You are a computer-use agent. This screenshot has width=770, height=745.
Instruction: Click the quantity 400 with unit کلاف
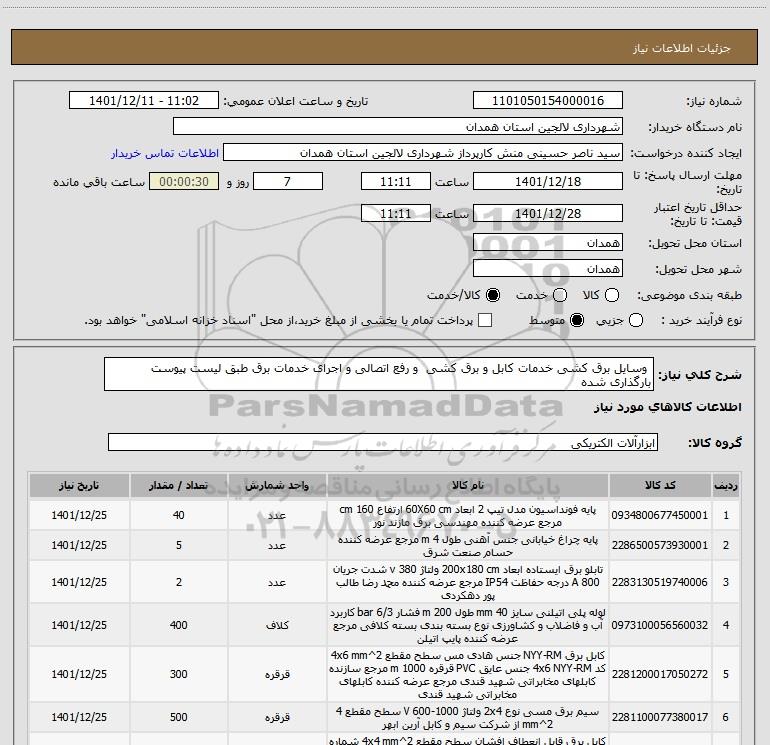click(x=179, y=625)
